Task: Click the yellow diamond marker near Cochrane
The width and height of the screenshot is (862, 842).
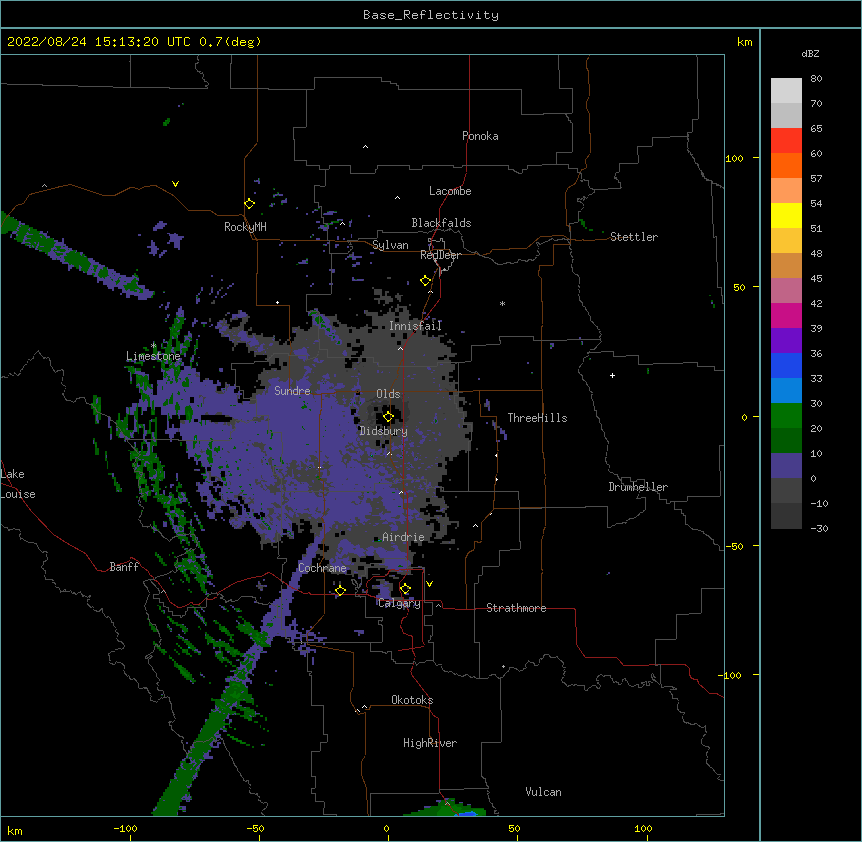Action: point(340,591)
